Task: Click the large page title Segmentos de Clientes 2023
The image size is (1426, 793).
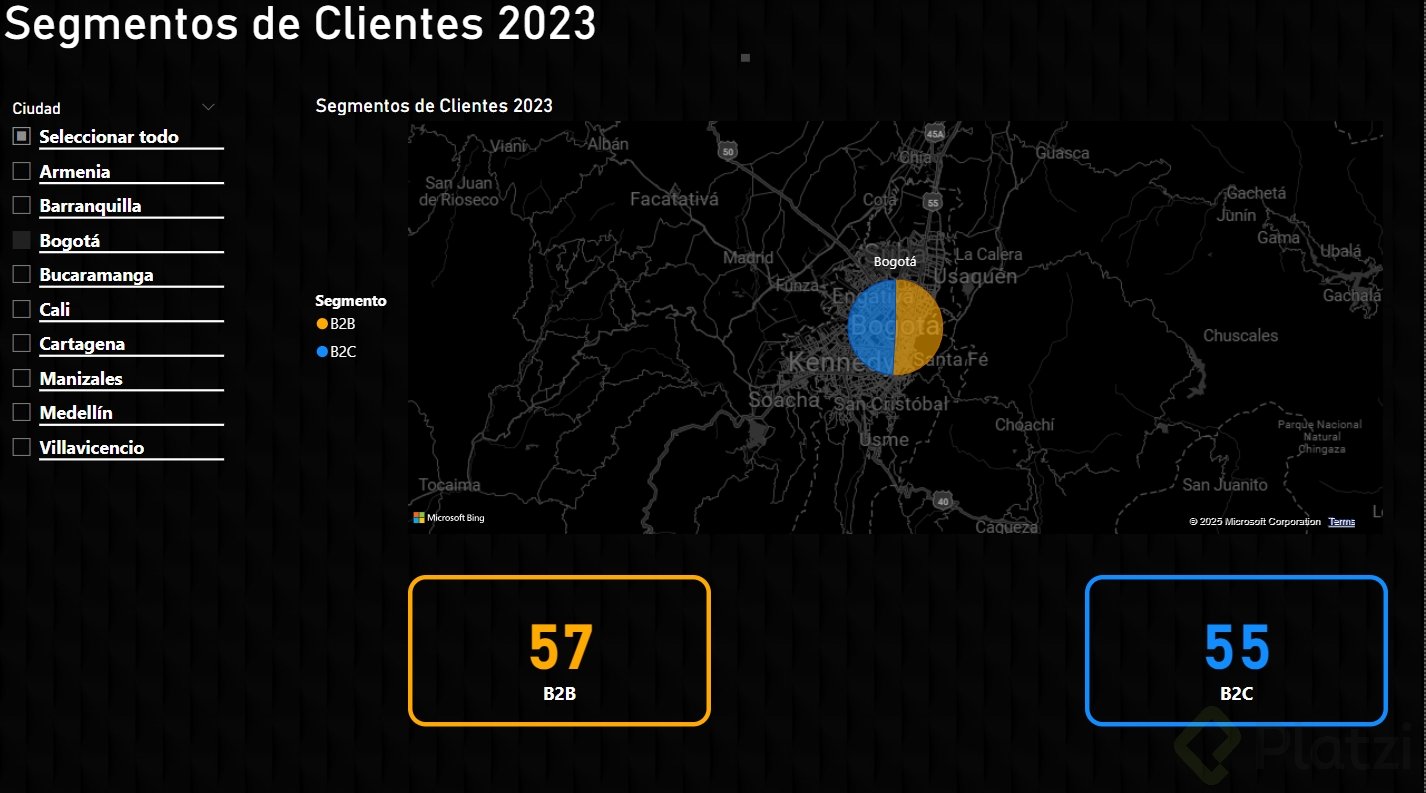Action: tap(300, 24)
